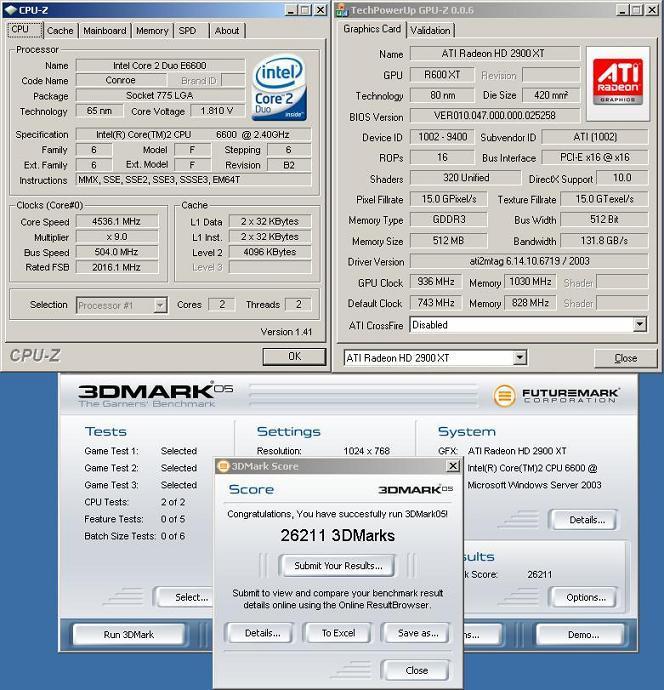
Task: Click the GPU Clock value 936 MHz
Action: [x=436, y=282]
